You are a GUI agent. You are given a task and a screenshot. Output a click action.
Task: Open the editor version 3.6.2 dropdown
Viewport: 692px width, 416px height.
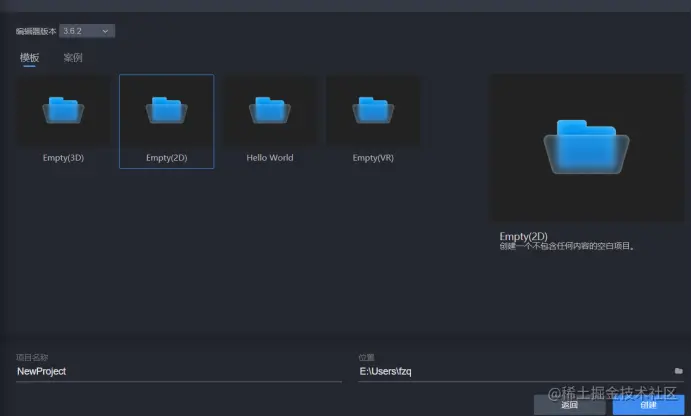87,31
